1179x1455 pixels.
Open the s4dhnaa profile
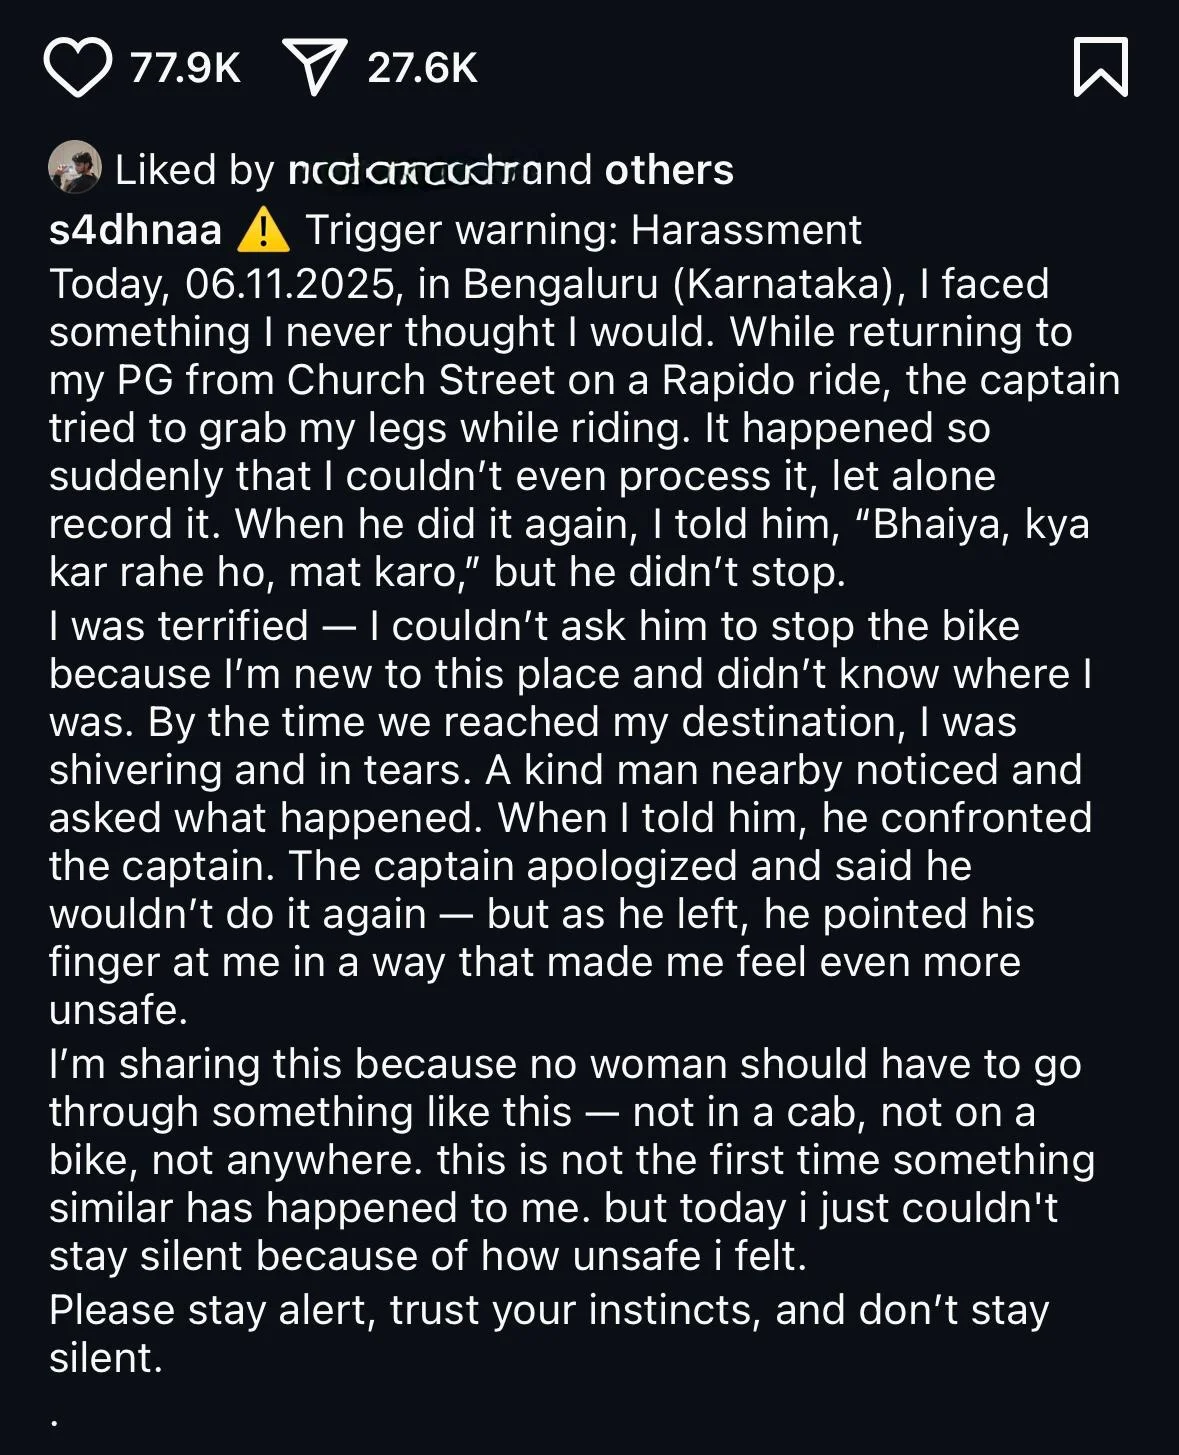point(135,230)
